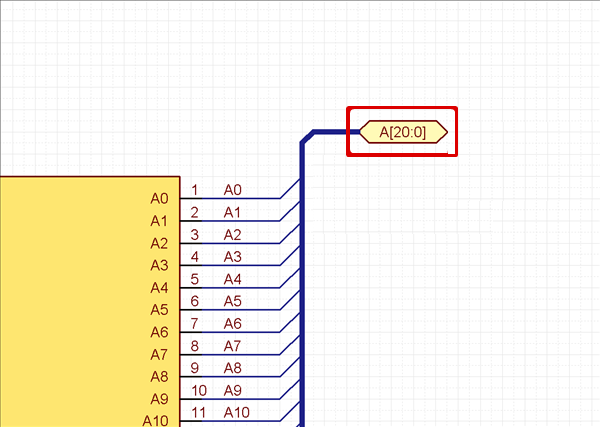Image resolution: width=600 pixels, height=427 pixels.
Task: Click pin name A4 inside component
Action: [x=159, y=287]
